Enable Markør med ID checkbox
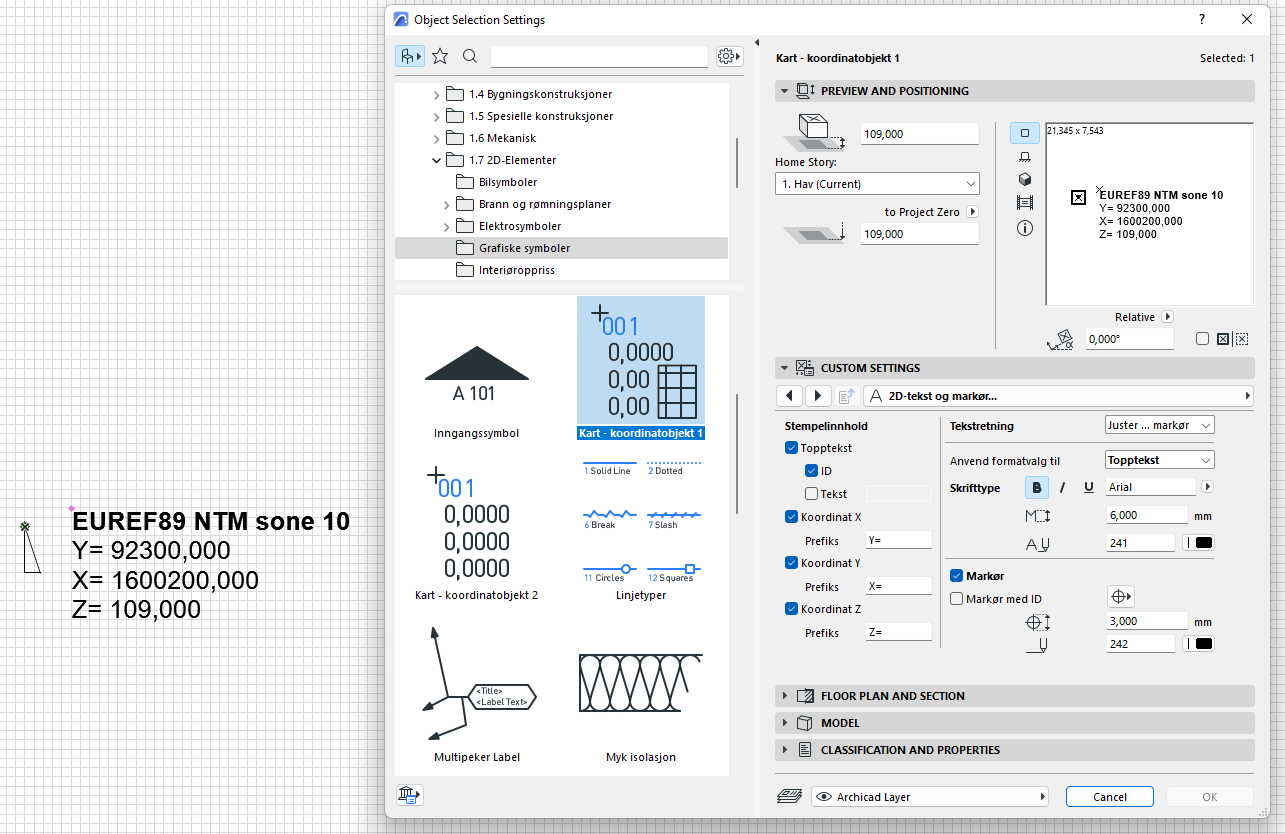Screen dimensions: 1285x834 (957, 599)
